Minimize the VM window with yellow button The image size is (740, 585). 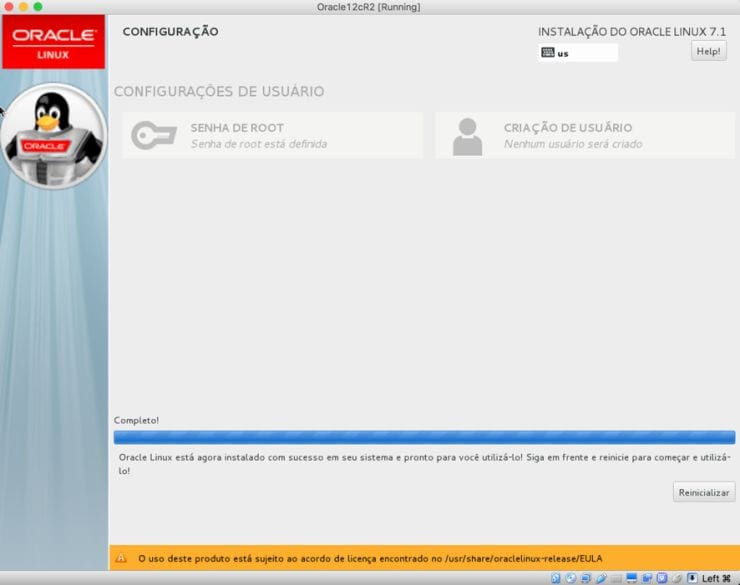coord(23,7)
